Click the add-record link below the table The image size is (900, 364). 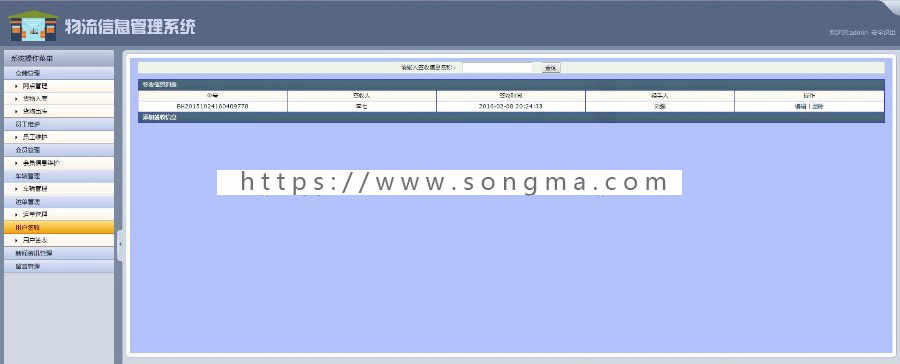point(160,118)
